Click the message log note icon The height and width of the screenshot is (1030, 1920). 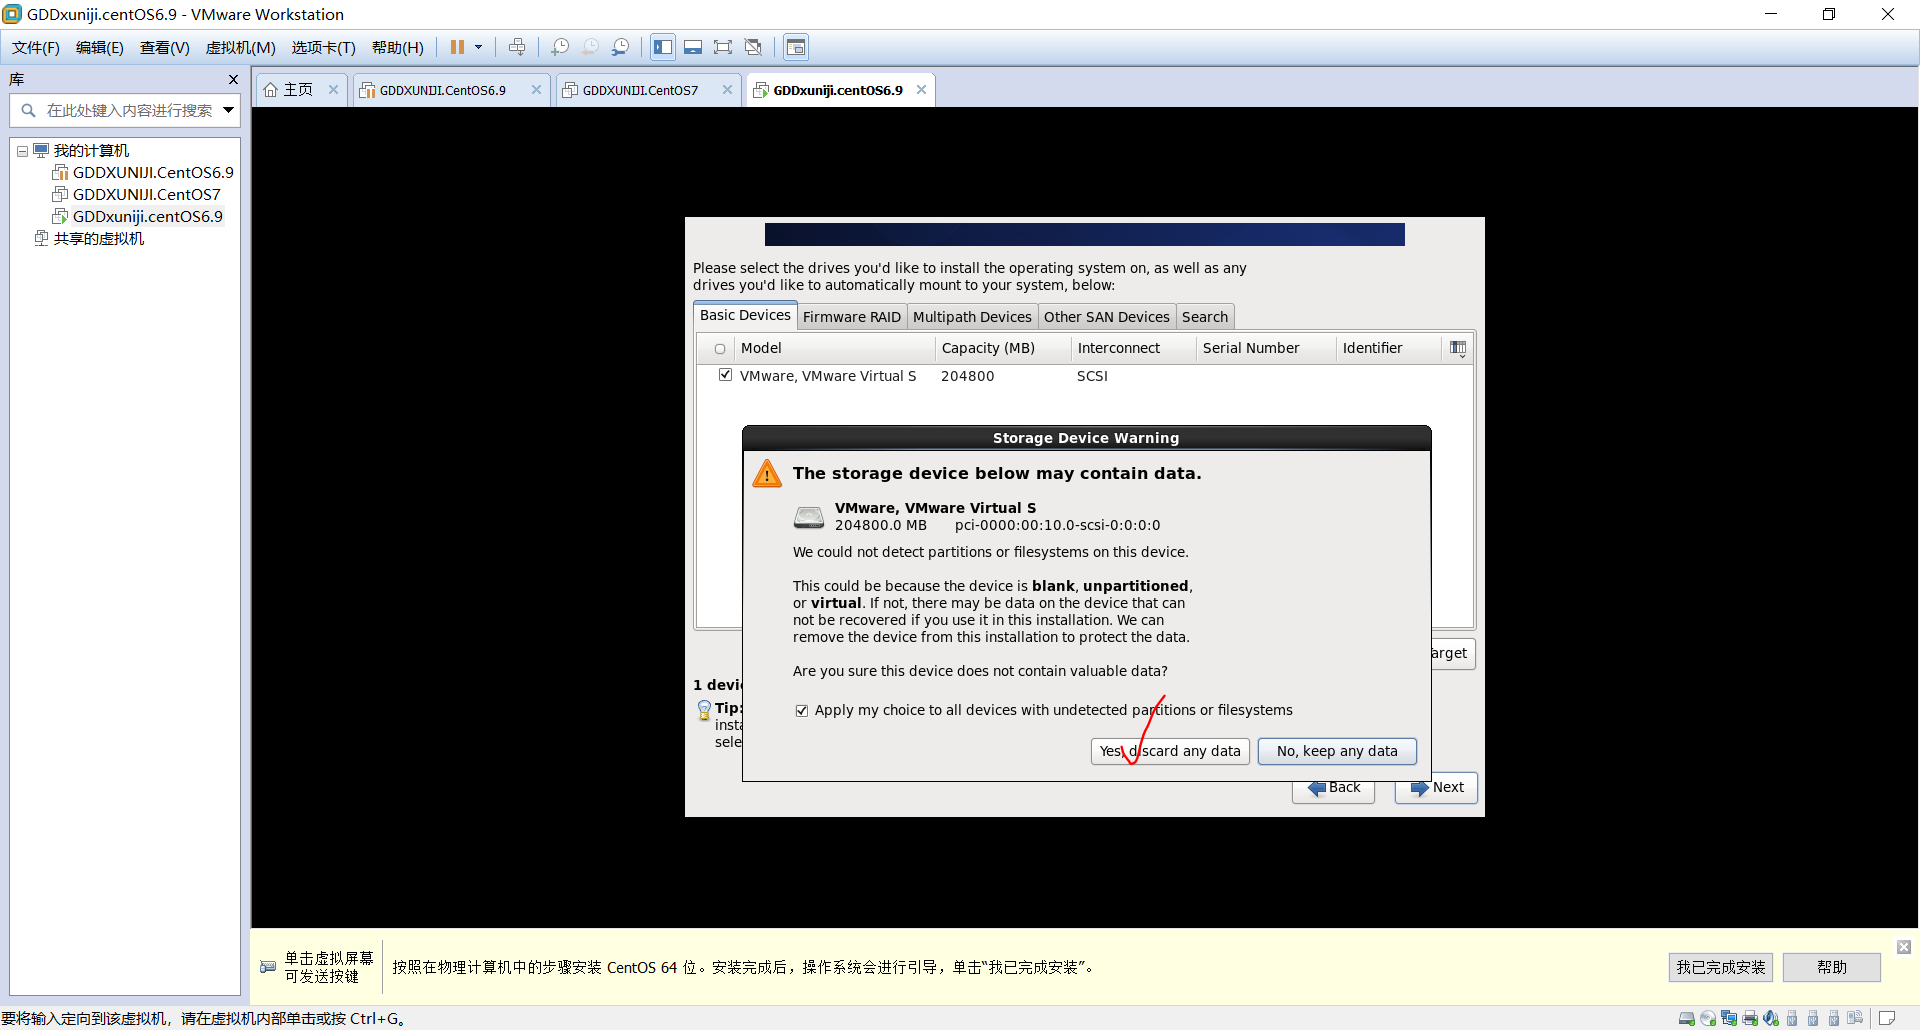click(1887, 1018)
